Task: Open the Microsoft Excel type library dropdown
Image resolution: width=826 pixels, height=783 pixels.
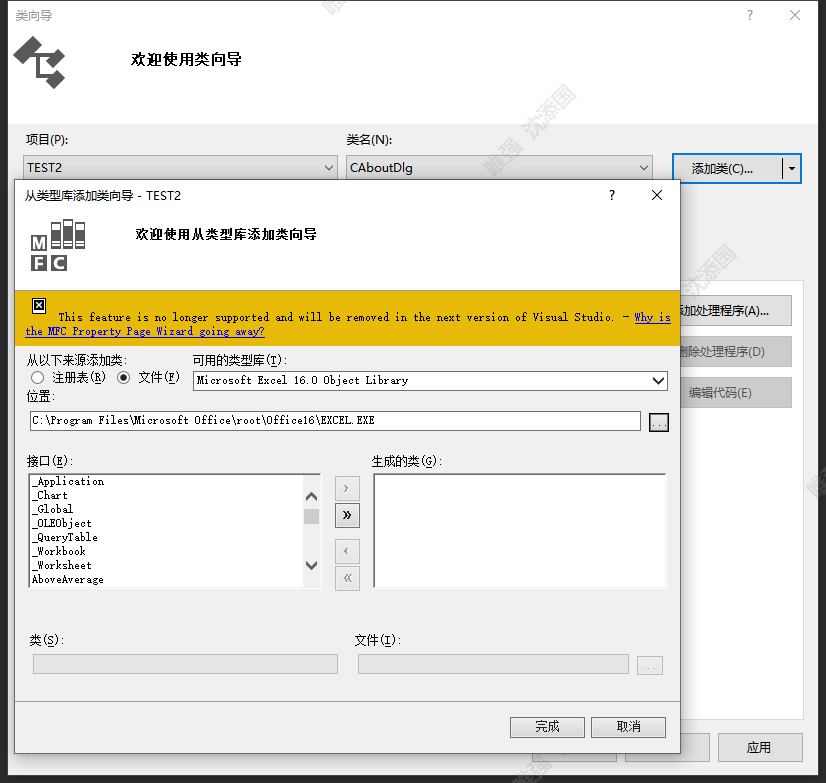Action: click(658, 380)
